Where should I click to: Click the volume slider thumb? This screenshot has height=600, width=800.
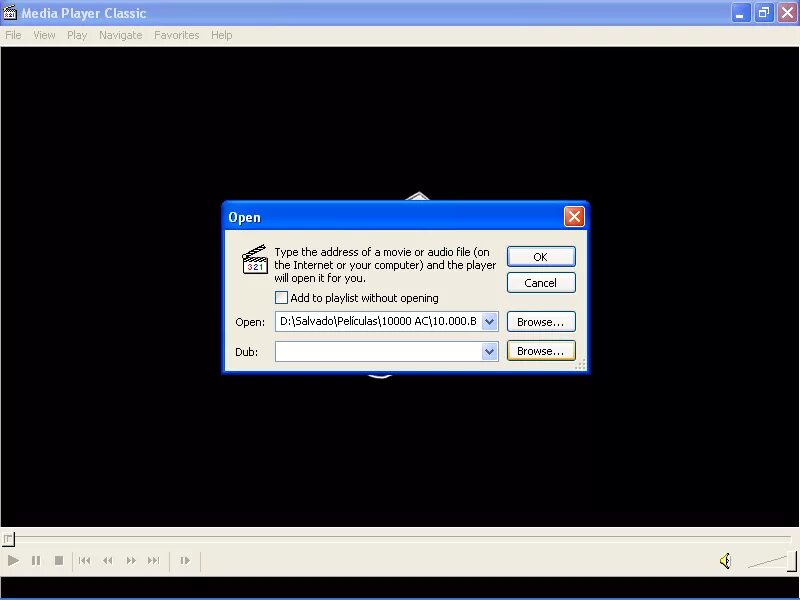[x=791, y=561]
